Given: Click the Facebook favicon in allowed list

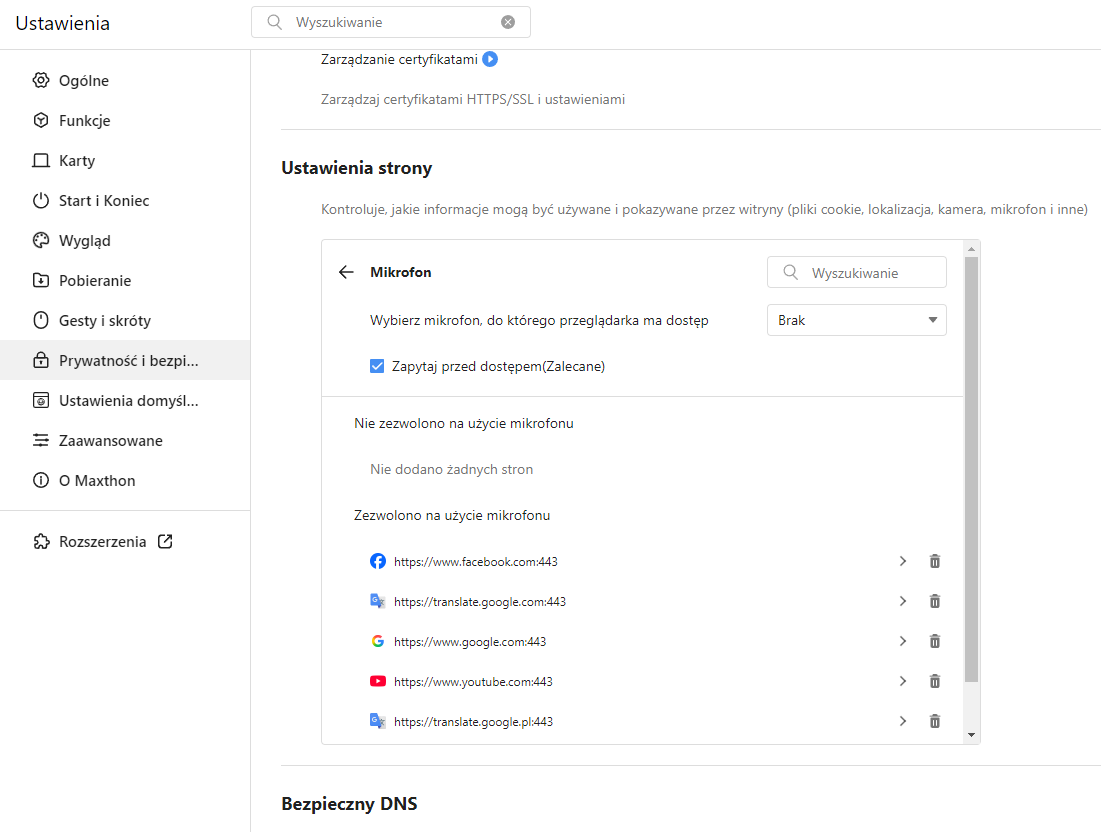Looking at the screenshot, I should 378,561.
